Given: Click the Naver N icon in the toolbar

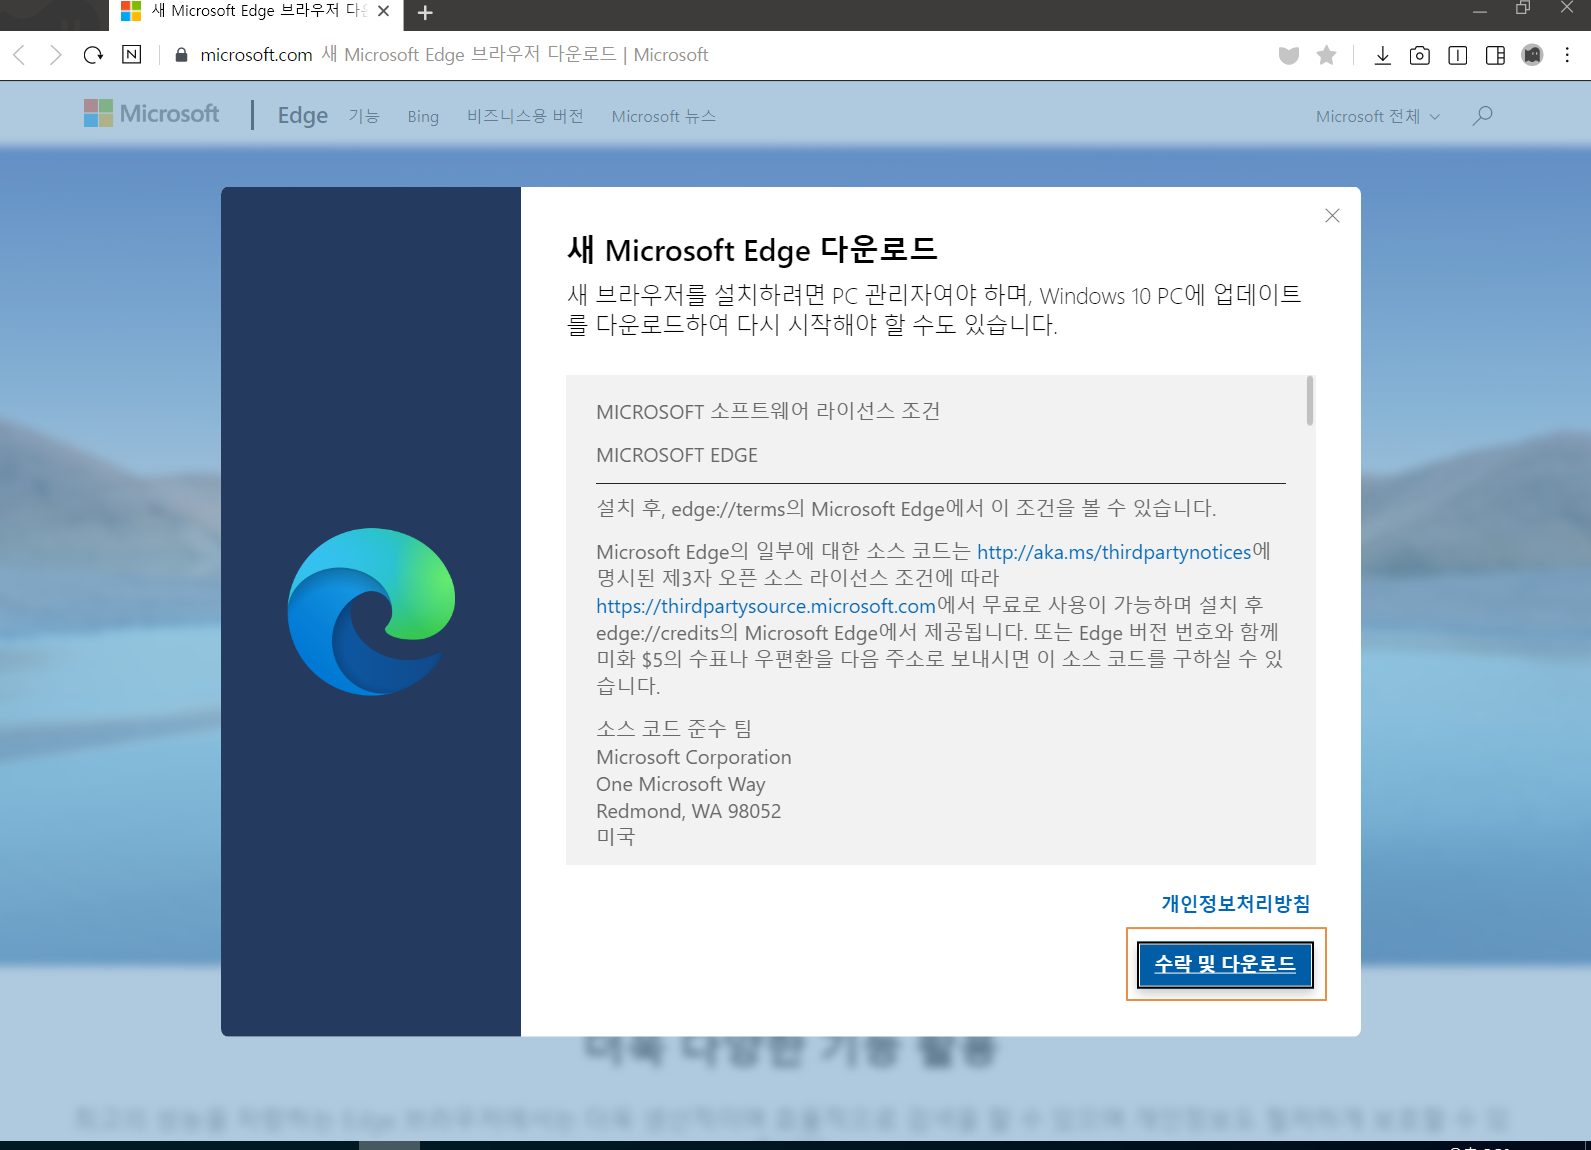Looking at the screenshot, I should [x=131, y=55].
